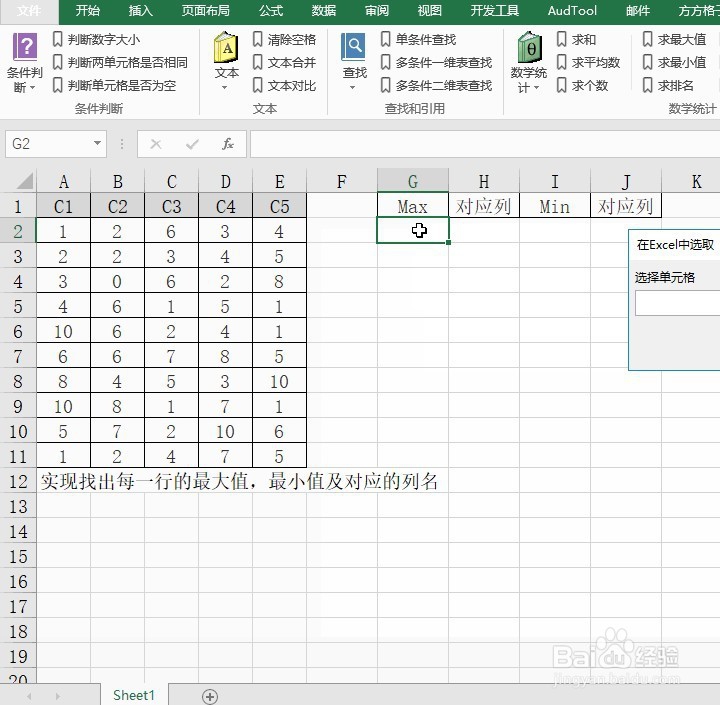Image resolution: width=720 pixels, height=705 pixels.
Task: Switch to the AudTool tab
Action: 572,11
